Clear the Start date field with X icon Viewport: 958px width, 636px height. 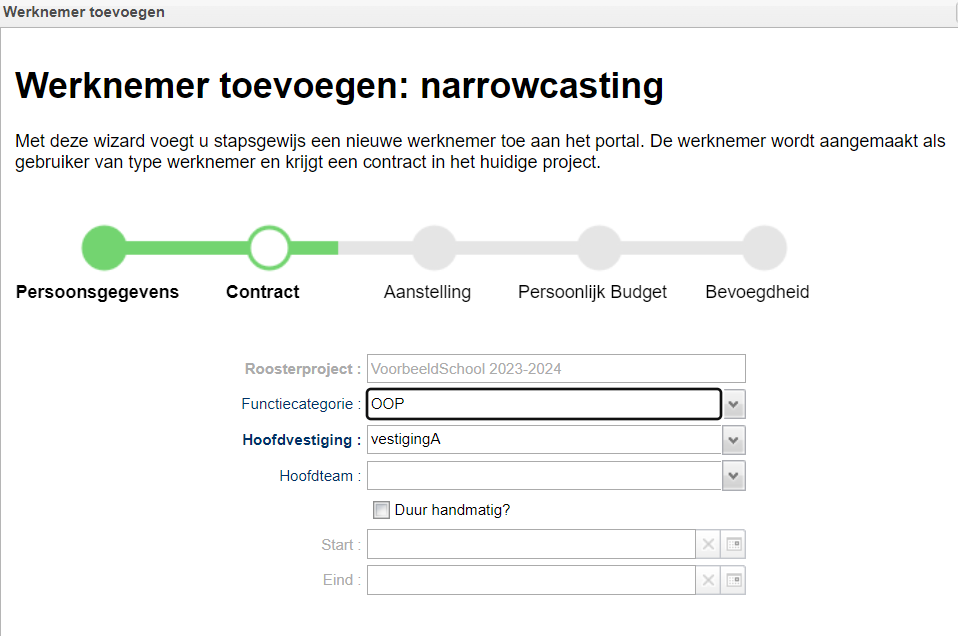click(x=708, y=544)
